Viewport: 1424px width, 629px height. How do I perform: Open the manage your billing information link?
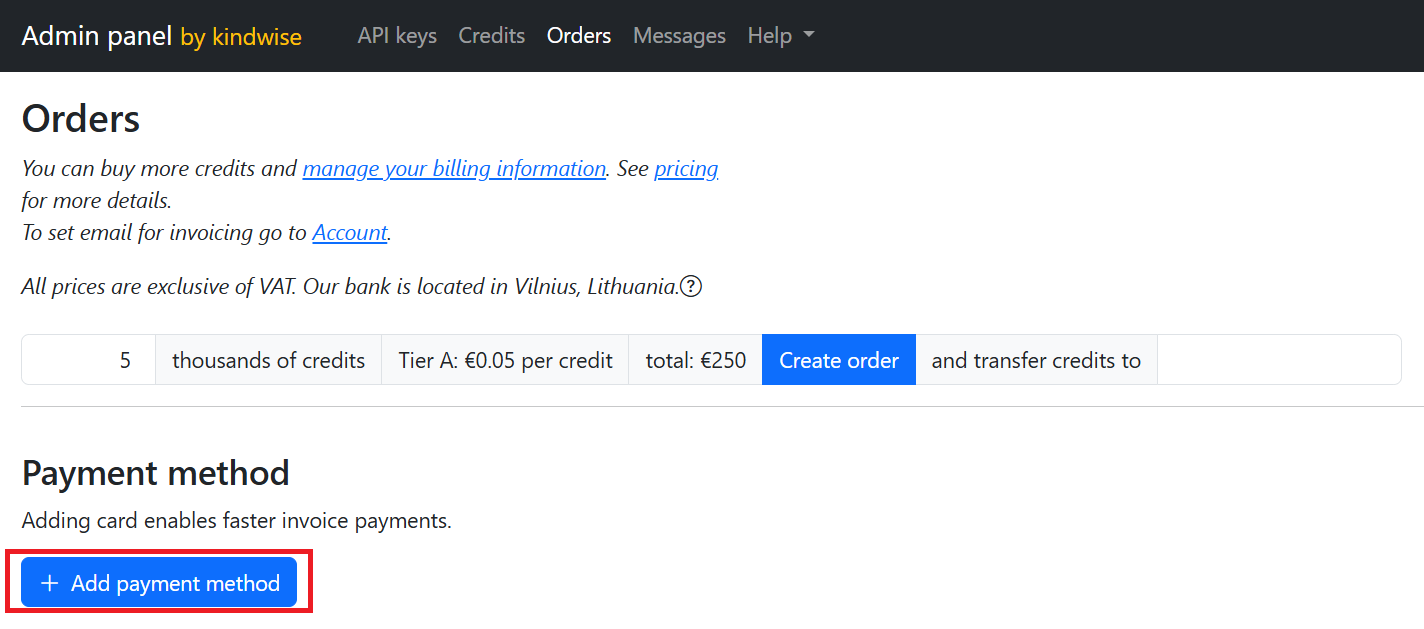point(453,169)
